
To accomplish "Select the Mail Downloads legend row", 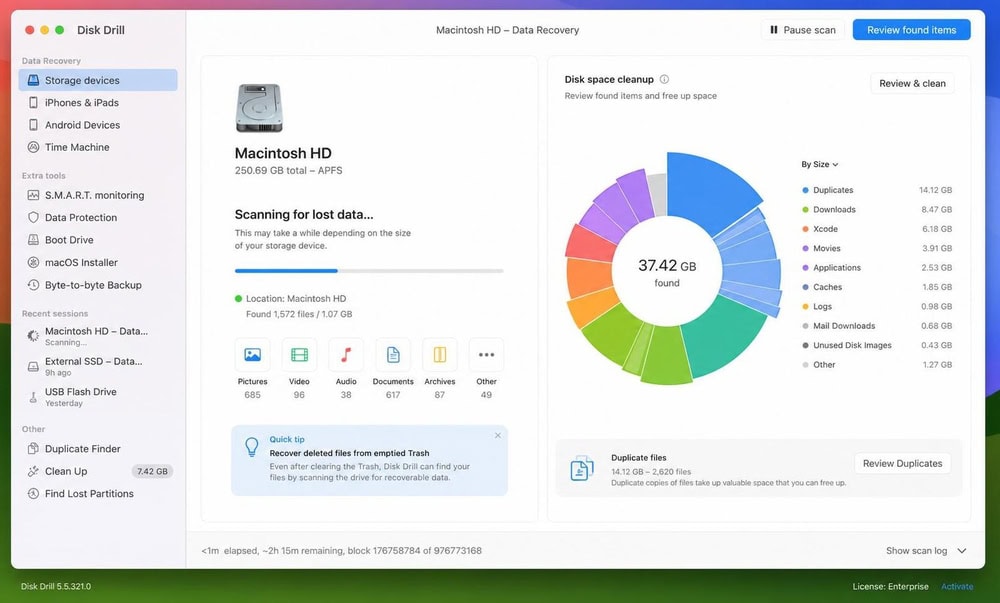I will point(876,326).
